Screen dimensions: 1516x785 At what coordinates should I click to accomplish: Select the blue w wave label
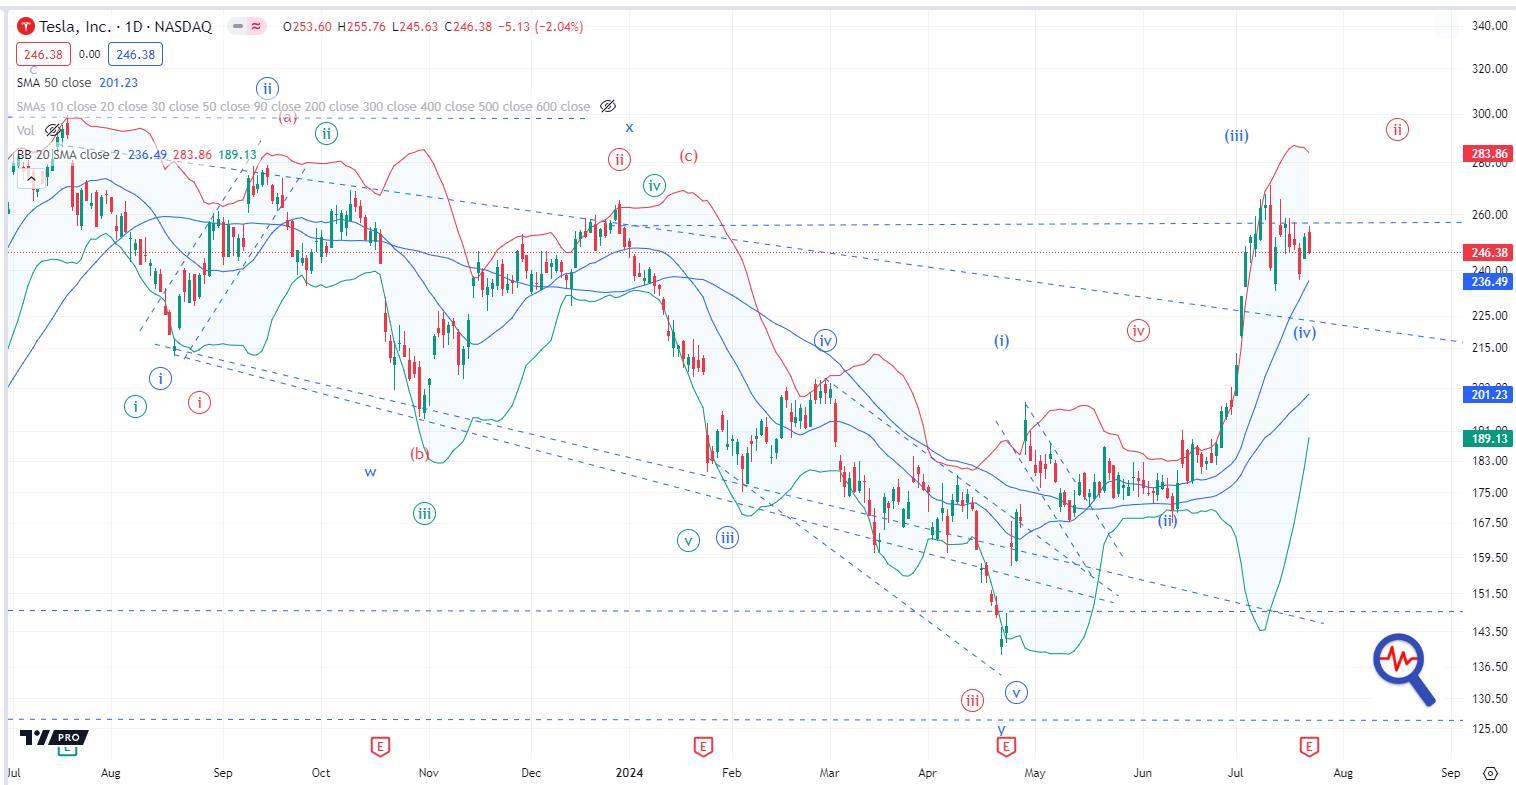[x=370, y=472]
